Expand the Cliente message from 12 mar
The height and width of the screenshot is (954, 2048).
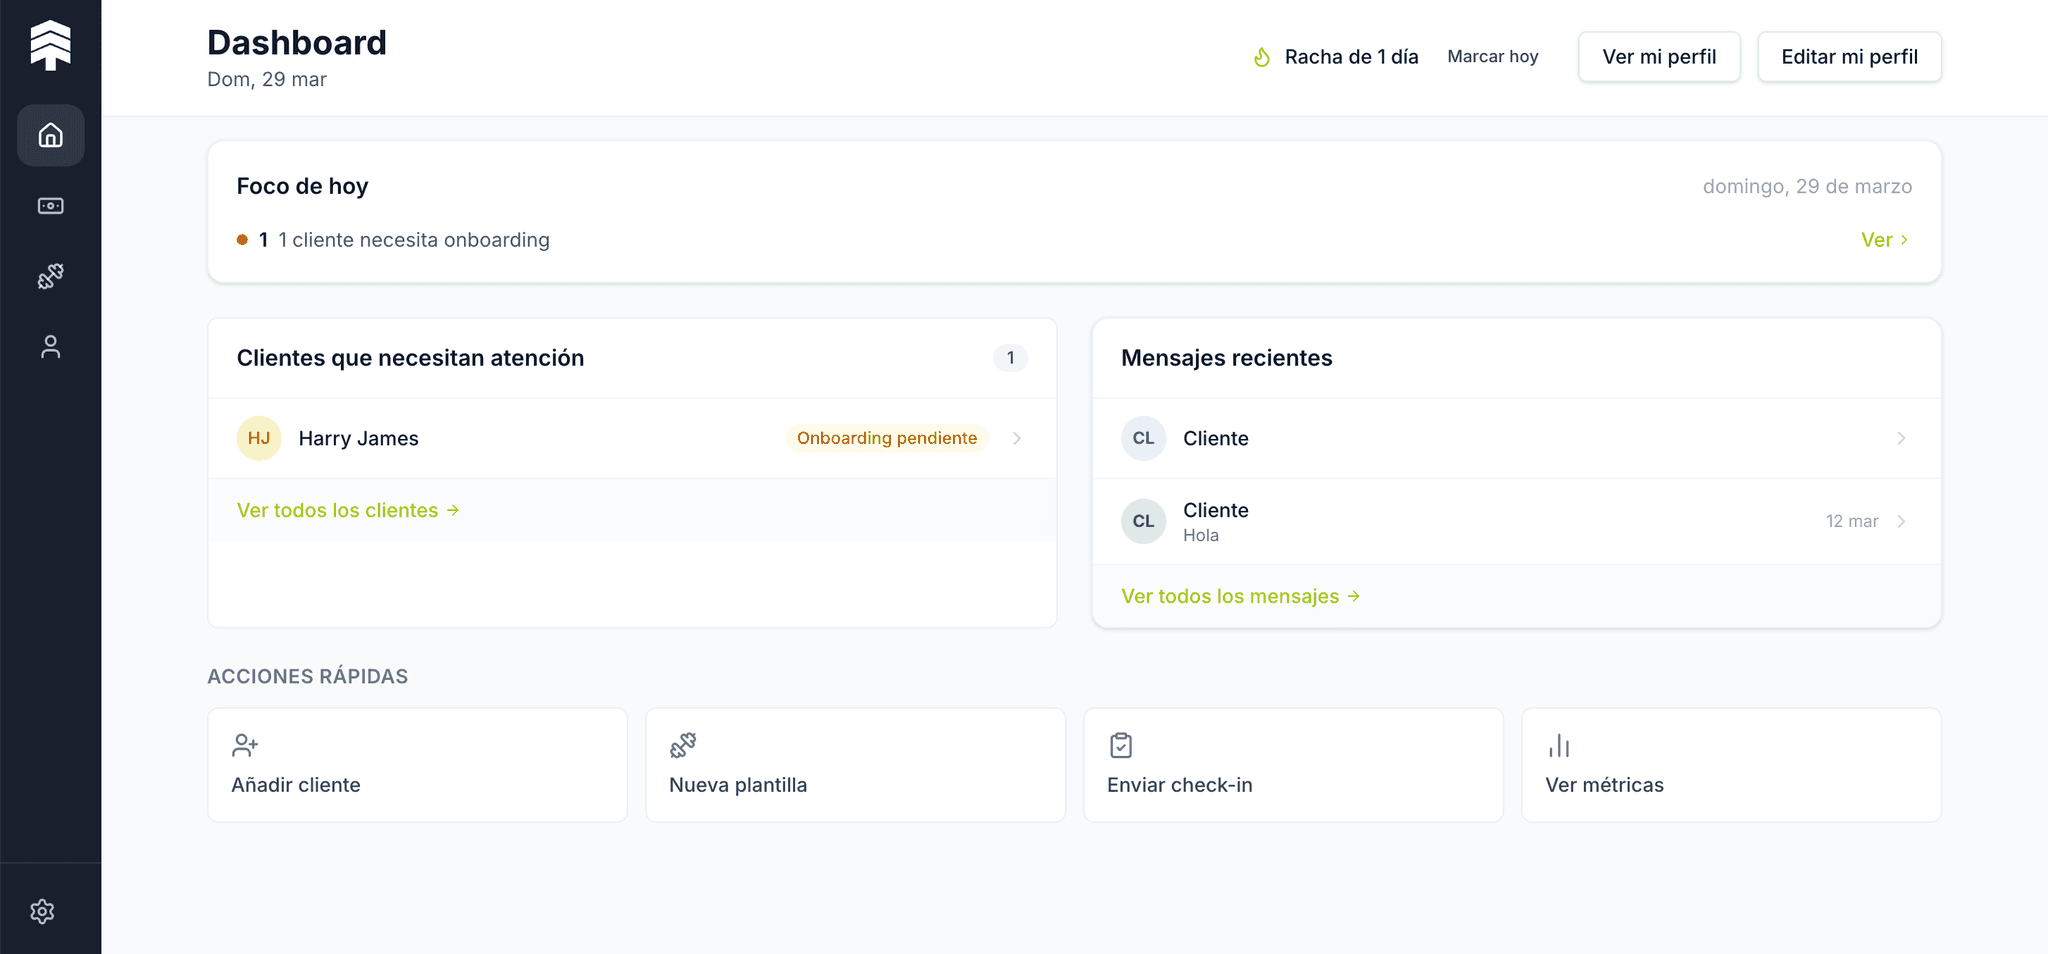click(1900, 521)
